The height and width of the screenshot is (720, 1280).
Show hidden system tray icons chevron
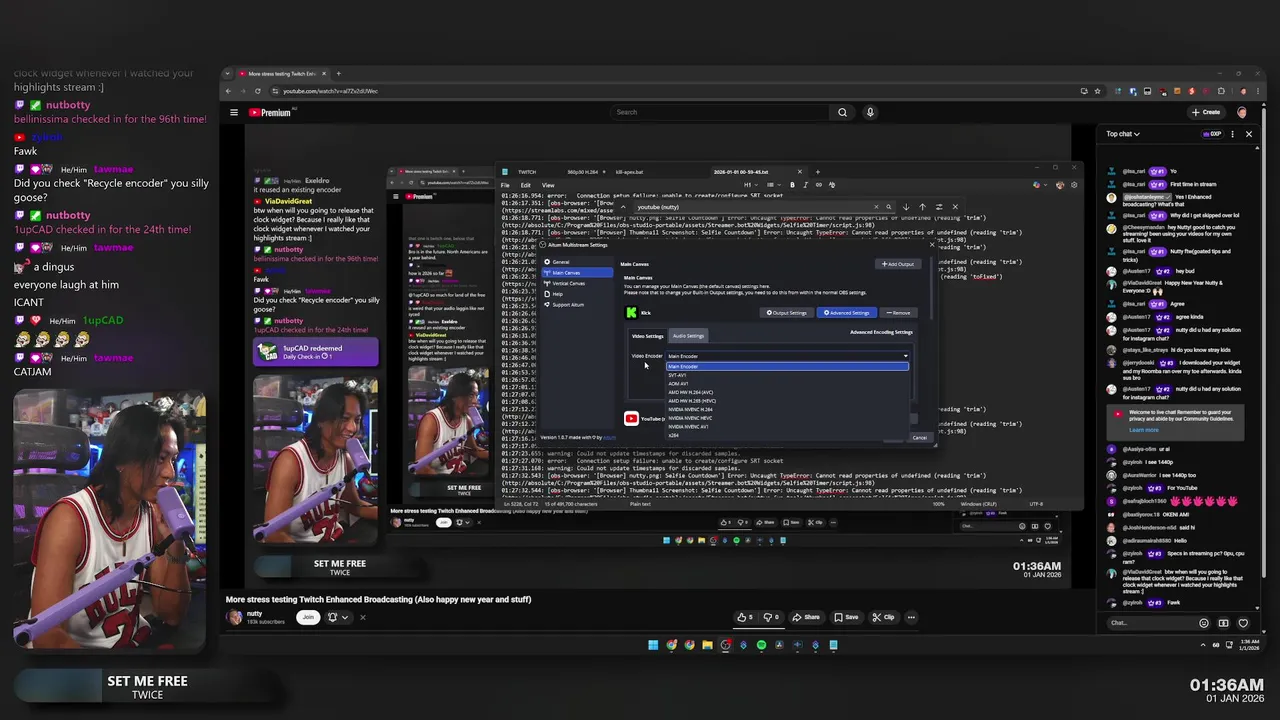[x=1203, y=645]
